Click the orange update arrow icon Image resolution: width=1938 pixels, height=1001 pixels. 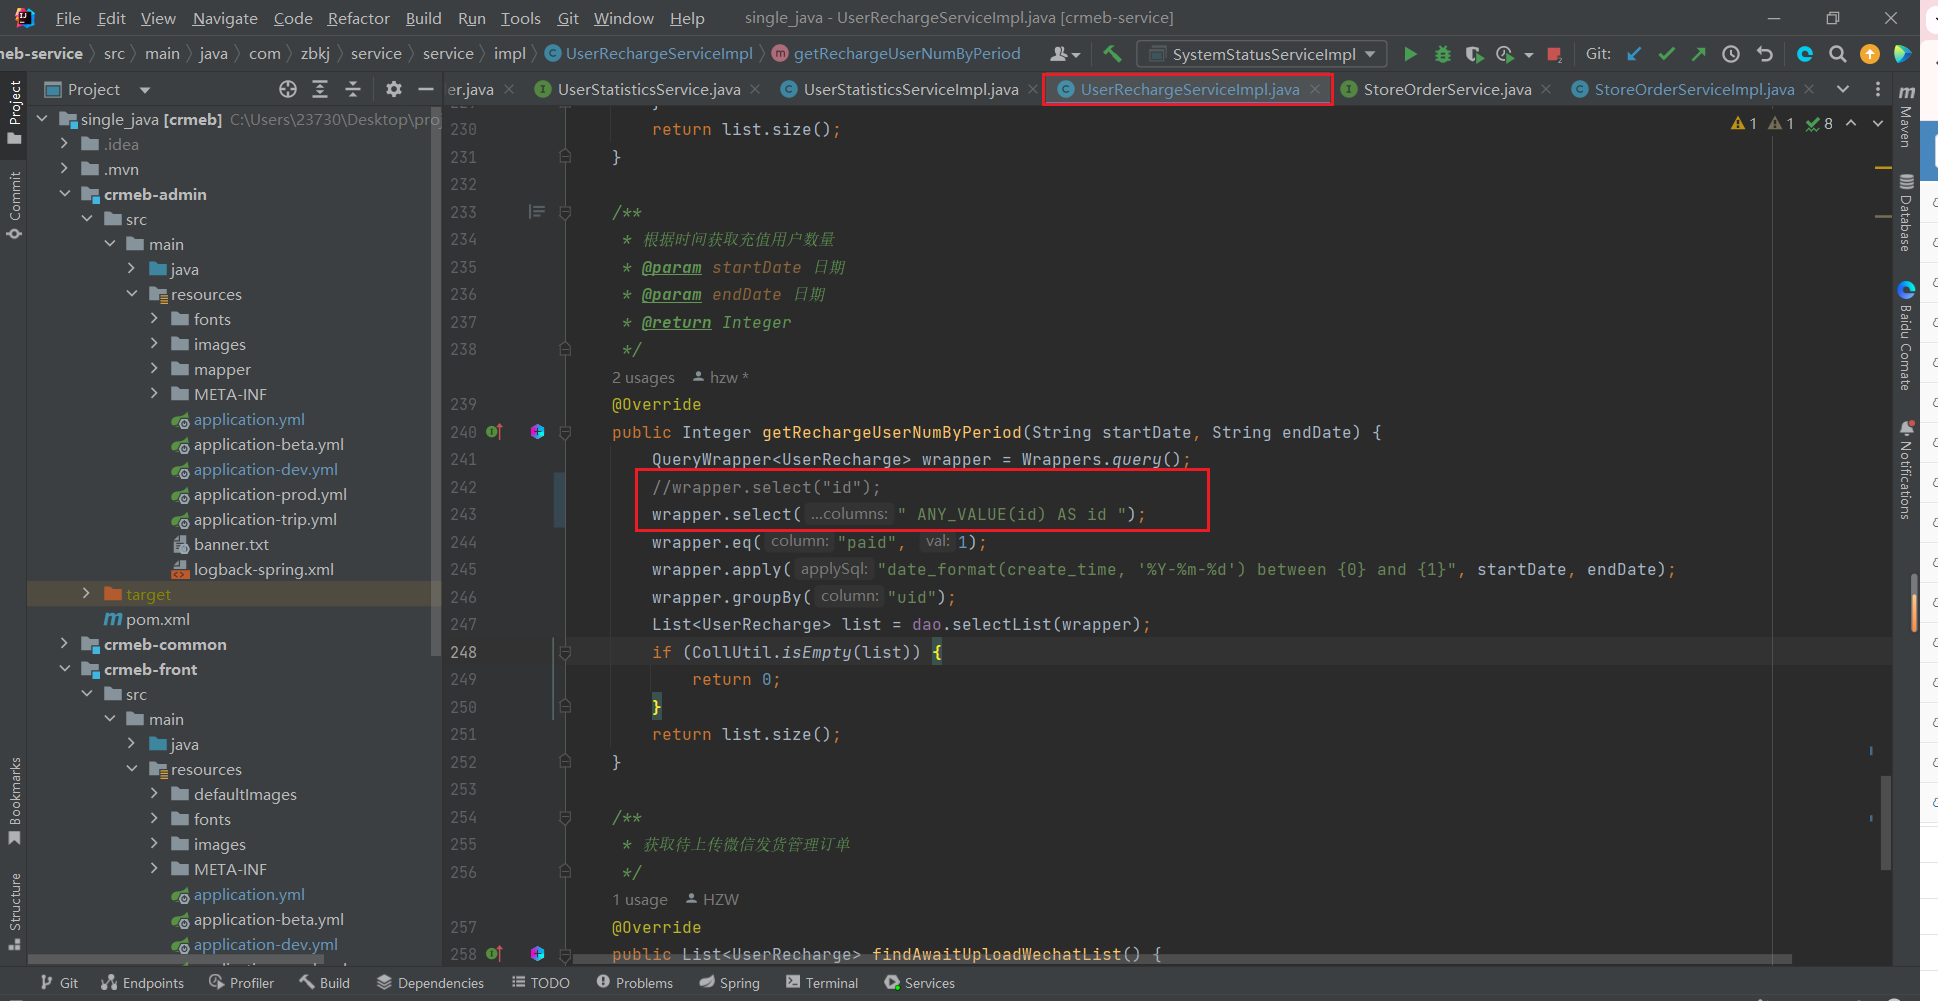(1869, 54)
